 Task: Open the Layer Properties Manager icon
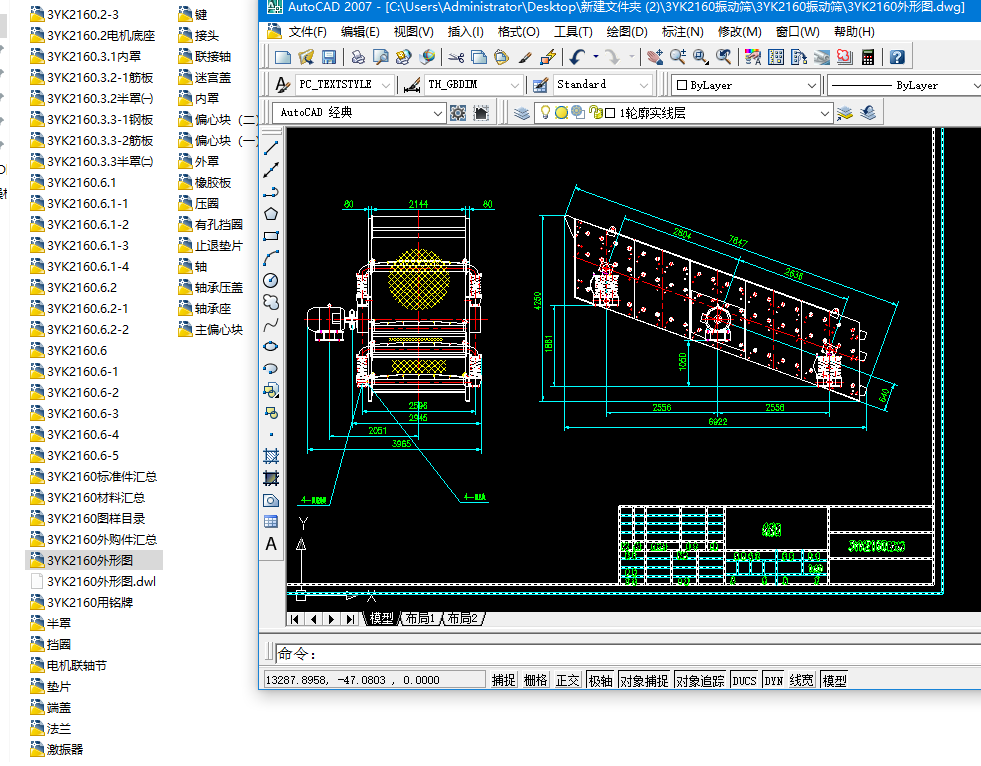tap(522, 113)
